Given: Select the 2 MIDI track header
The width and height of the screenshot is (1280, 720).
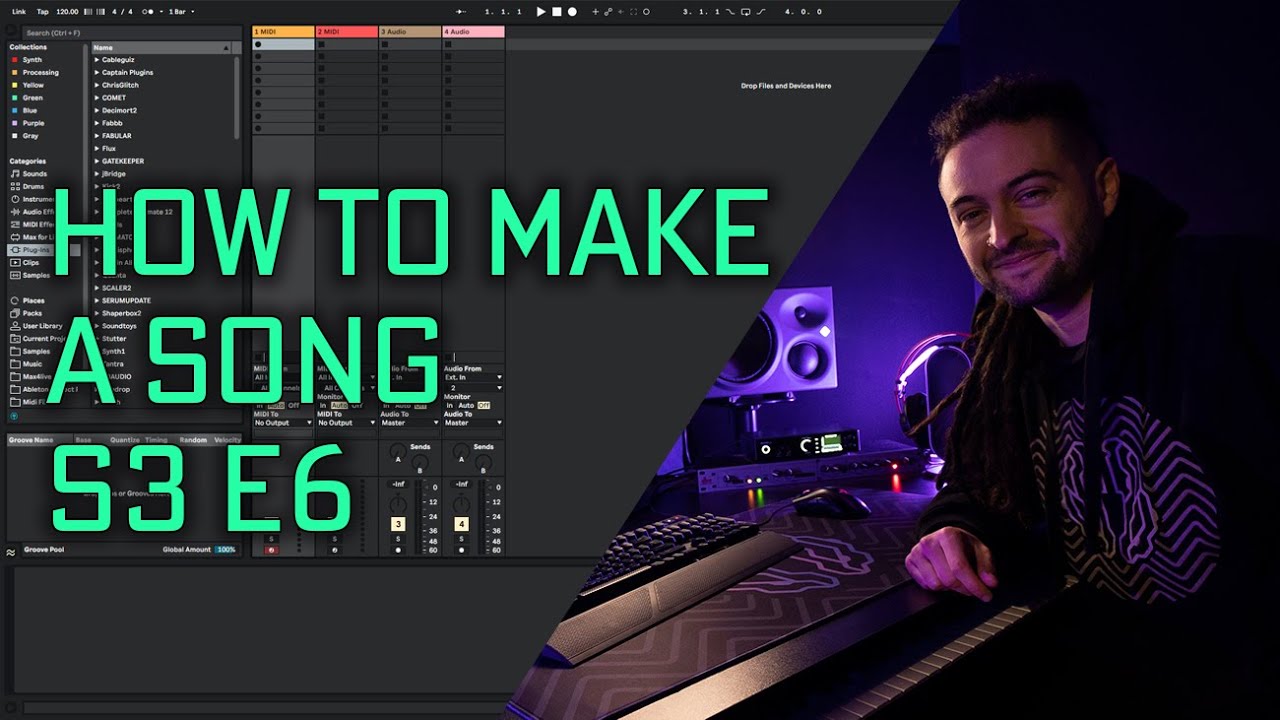Looking at the screenshot, I should coord(347,32).
